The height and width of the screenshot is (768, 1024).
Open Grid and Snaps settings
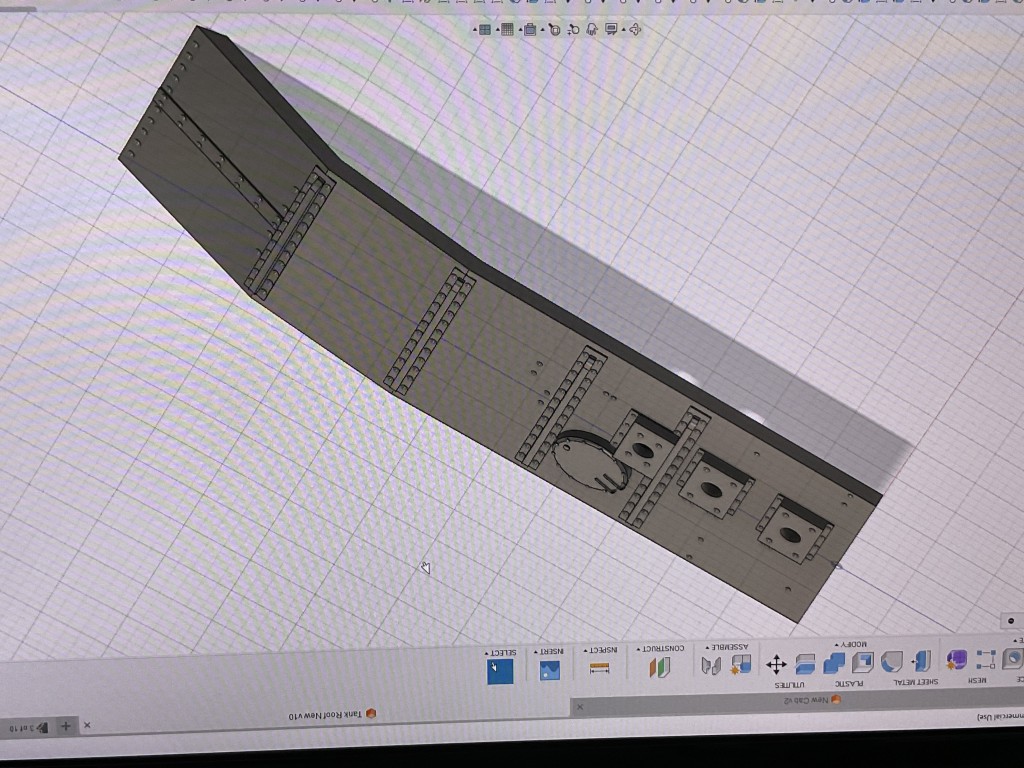(507, 30)
